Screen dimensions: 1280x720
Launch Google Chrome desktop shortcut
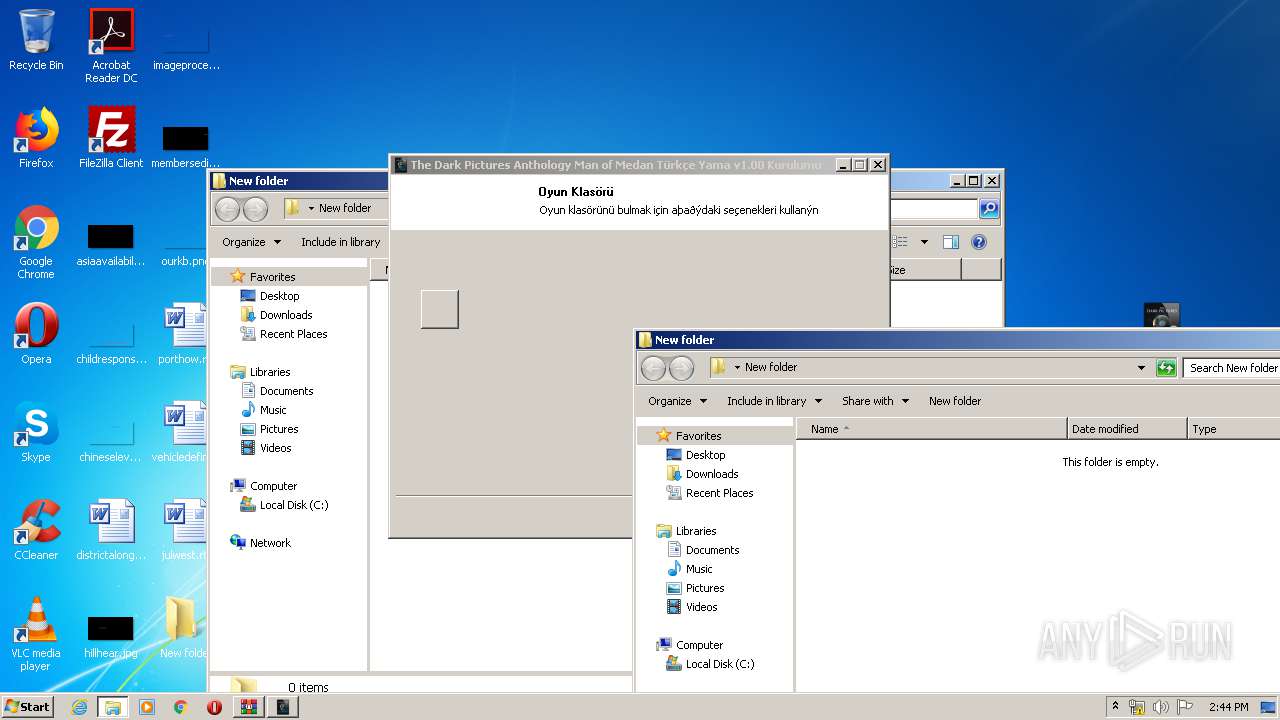tap(36, 243)
